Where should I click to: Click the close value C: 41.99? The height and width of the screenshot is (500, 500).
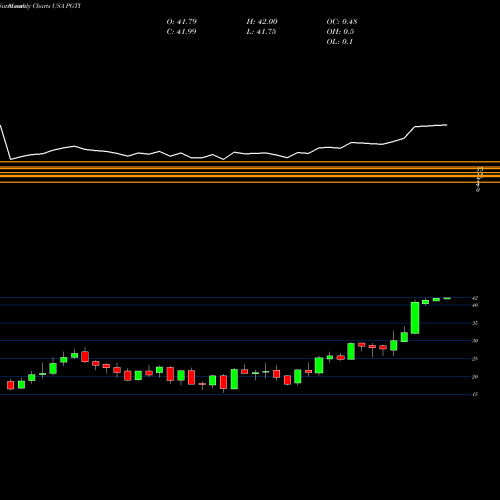(x=181, y=32)
